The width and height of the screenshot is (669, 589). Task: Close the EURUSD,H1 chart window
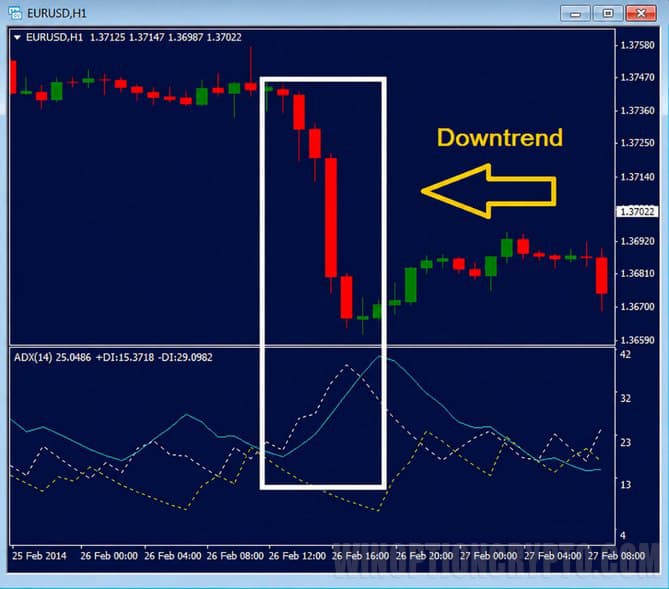(x=641, y=14)
